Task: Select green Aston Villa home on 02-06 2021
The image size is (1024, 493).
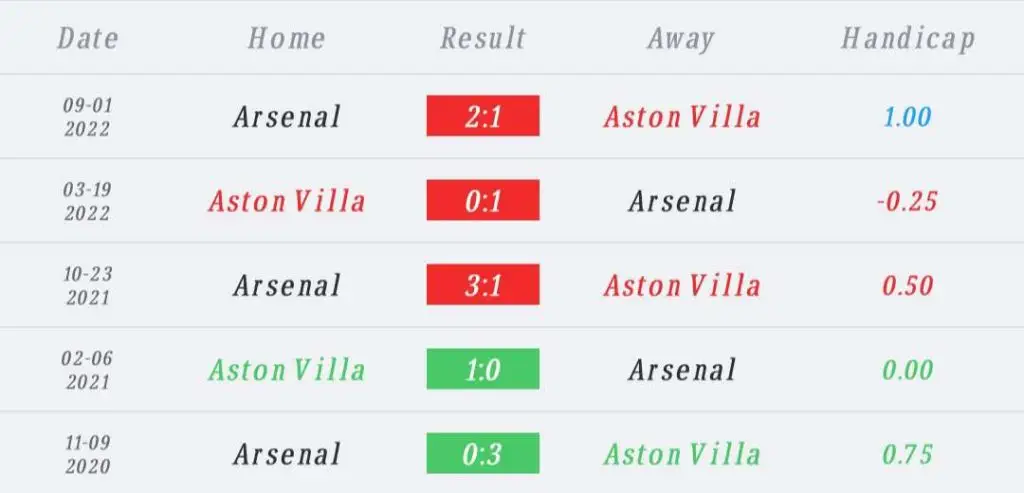Action: (287, 370)
